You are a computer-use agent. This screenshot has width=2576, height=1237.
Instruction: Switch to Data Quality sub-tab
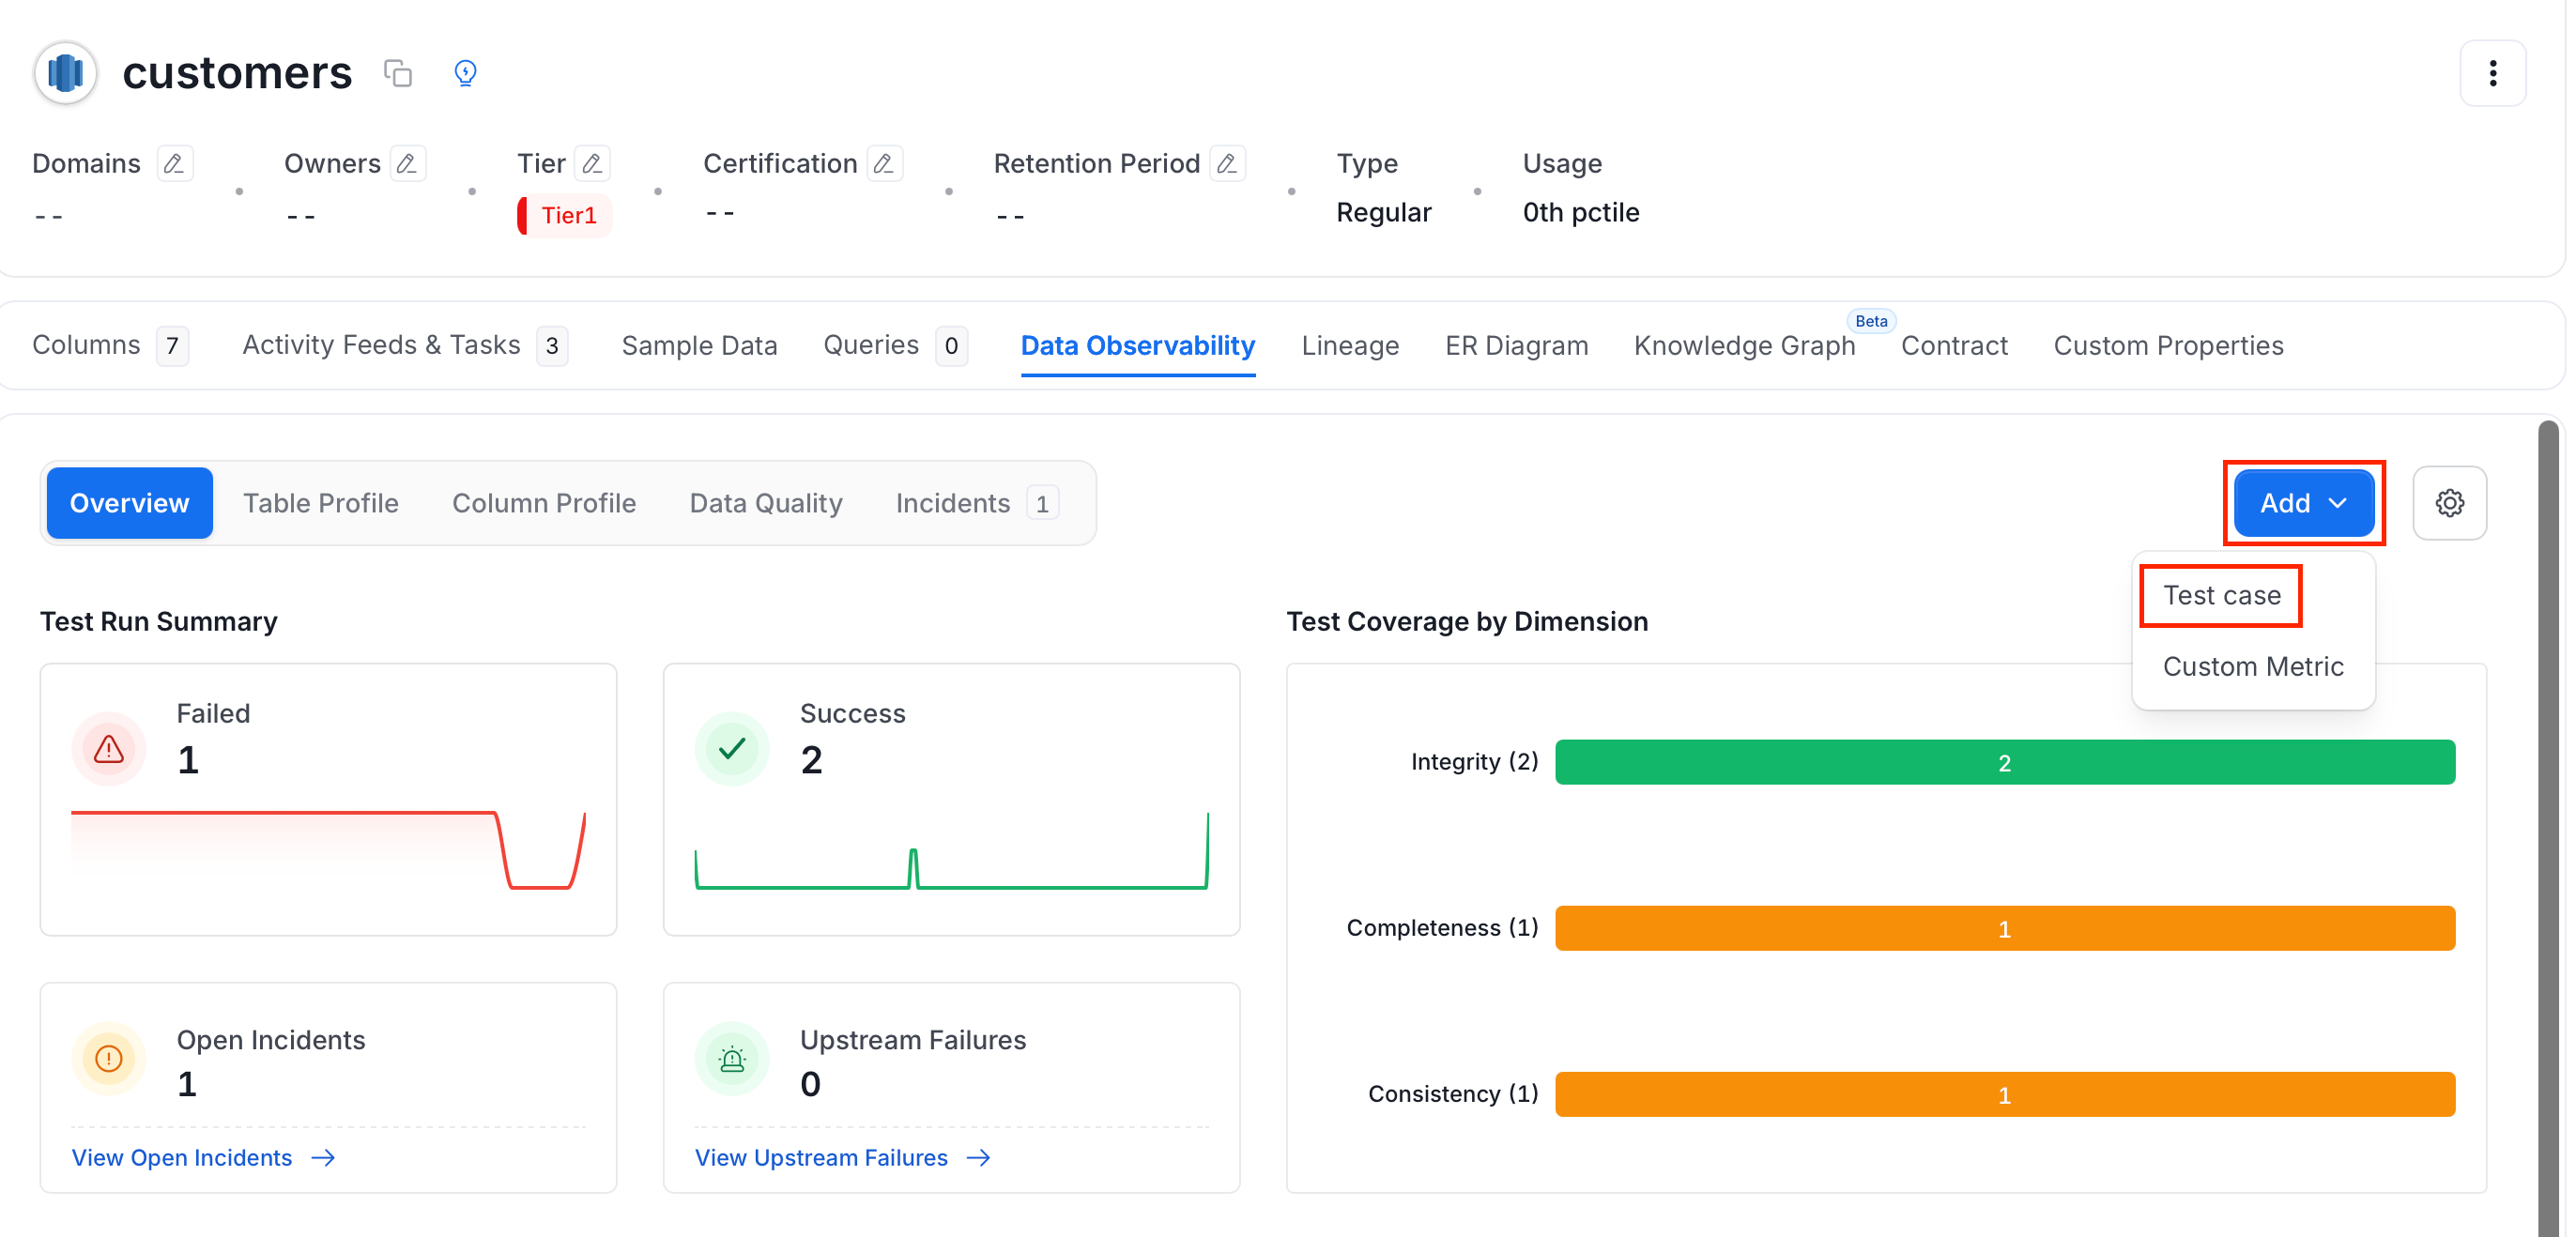[x=766, y=503]
